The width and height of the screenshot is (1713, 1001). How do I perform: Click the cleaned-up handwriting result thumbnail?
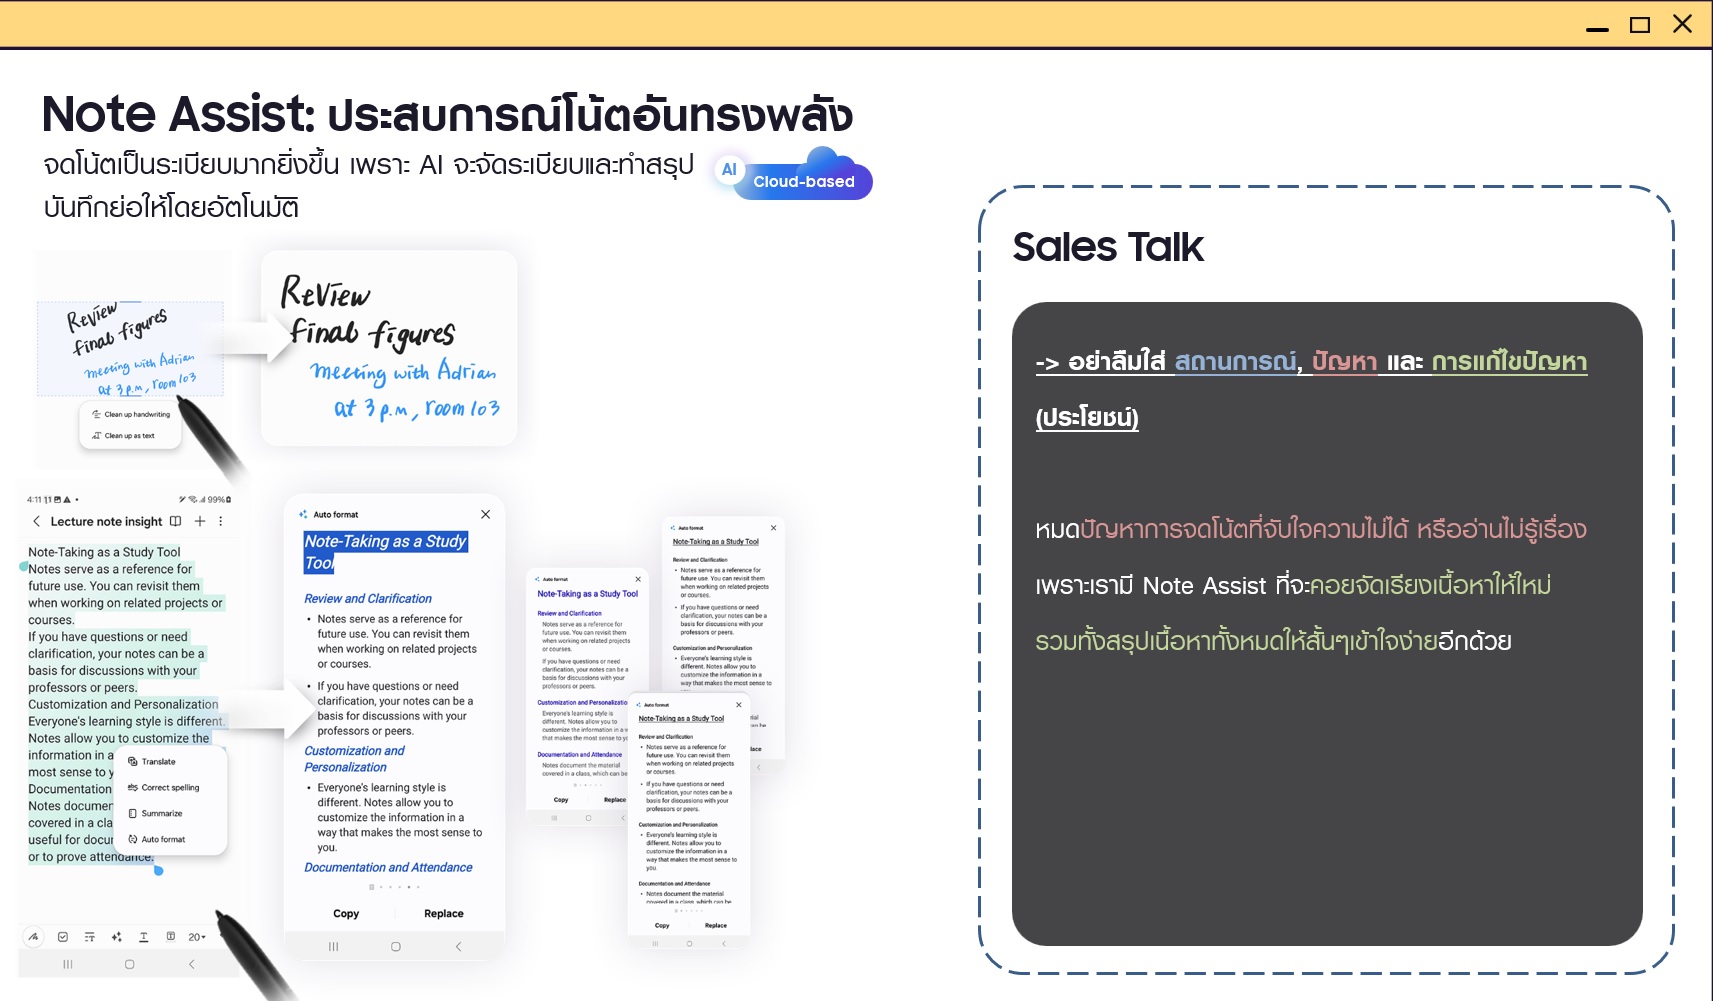pyautogui.click(x=389, y=348)
